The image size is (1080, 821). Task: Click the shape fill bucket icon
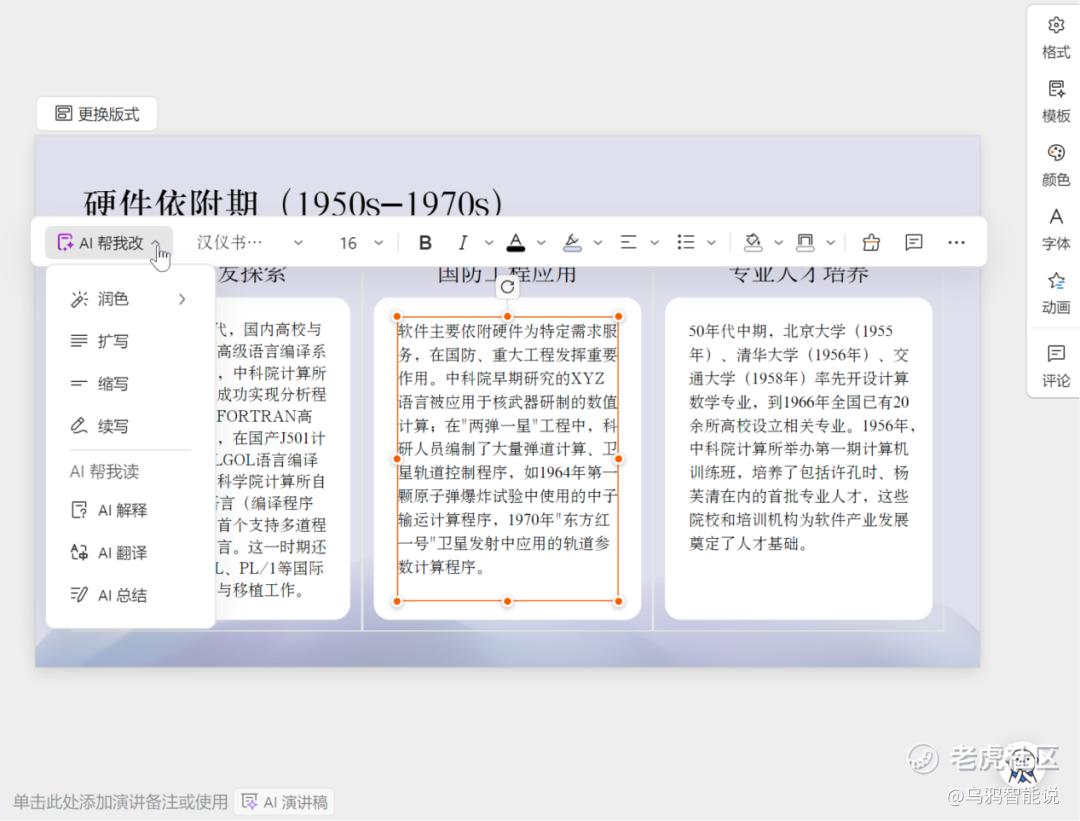[753, 242]
